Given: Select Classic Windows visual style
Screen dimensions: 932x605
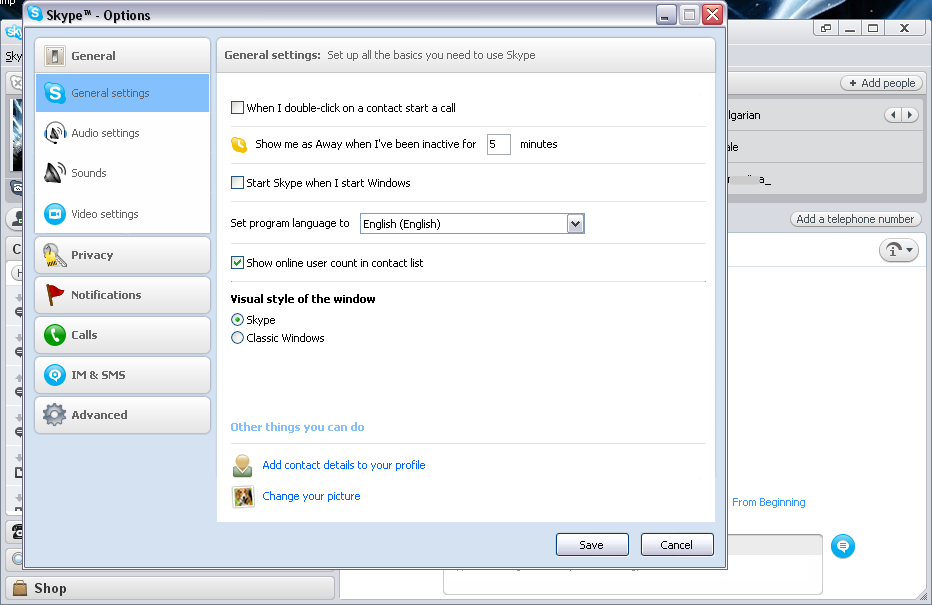Looking at the screenshot, I should (x=238, y=338).
